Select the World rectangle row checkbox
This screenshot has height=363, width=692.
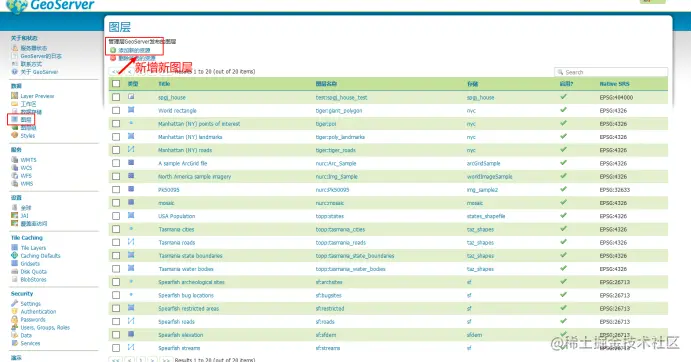pos(116,110)
